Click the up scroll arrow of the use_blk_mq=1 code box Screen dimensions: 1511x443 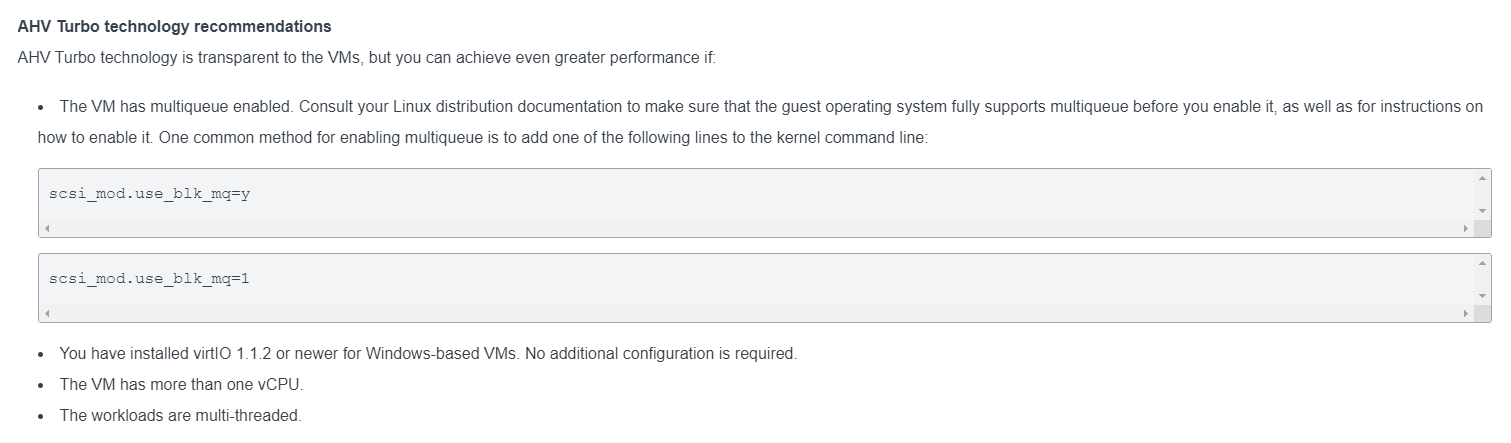[x=1482, y=262]
